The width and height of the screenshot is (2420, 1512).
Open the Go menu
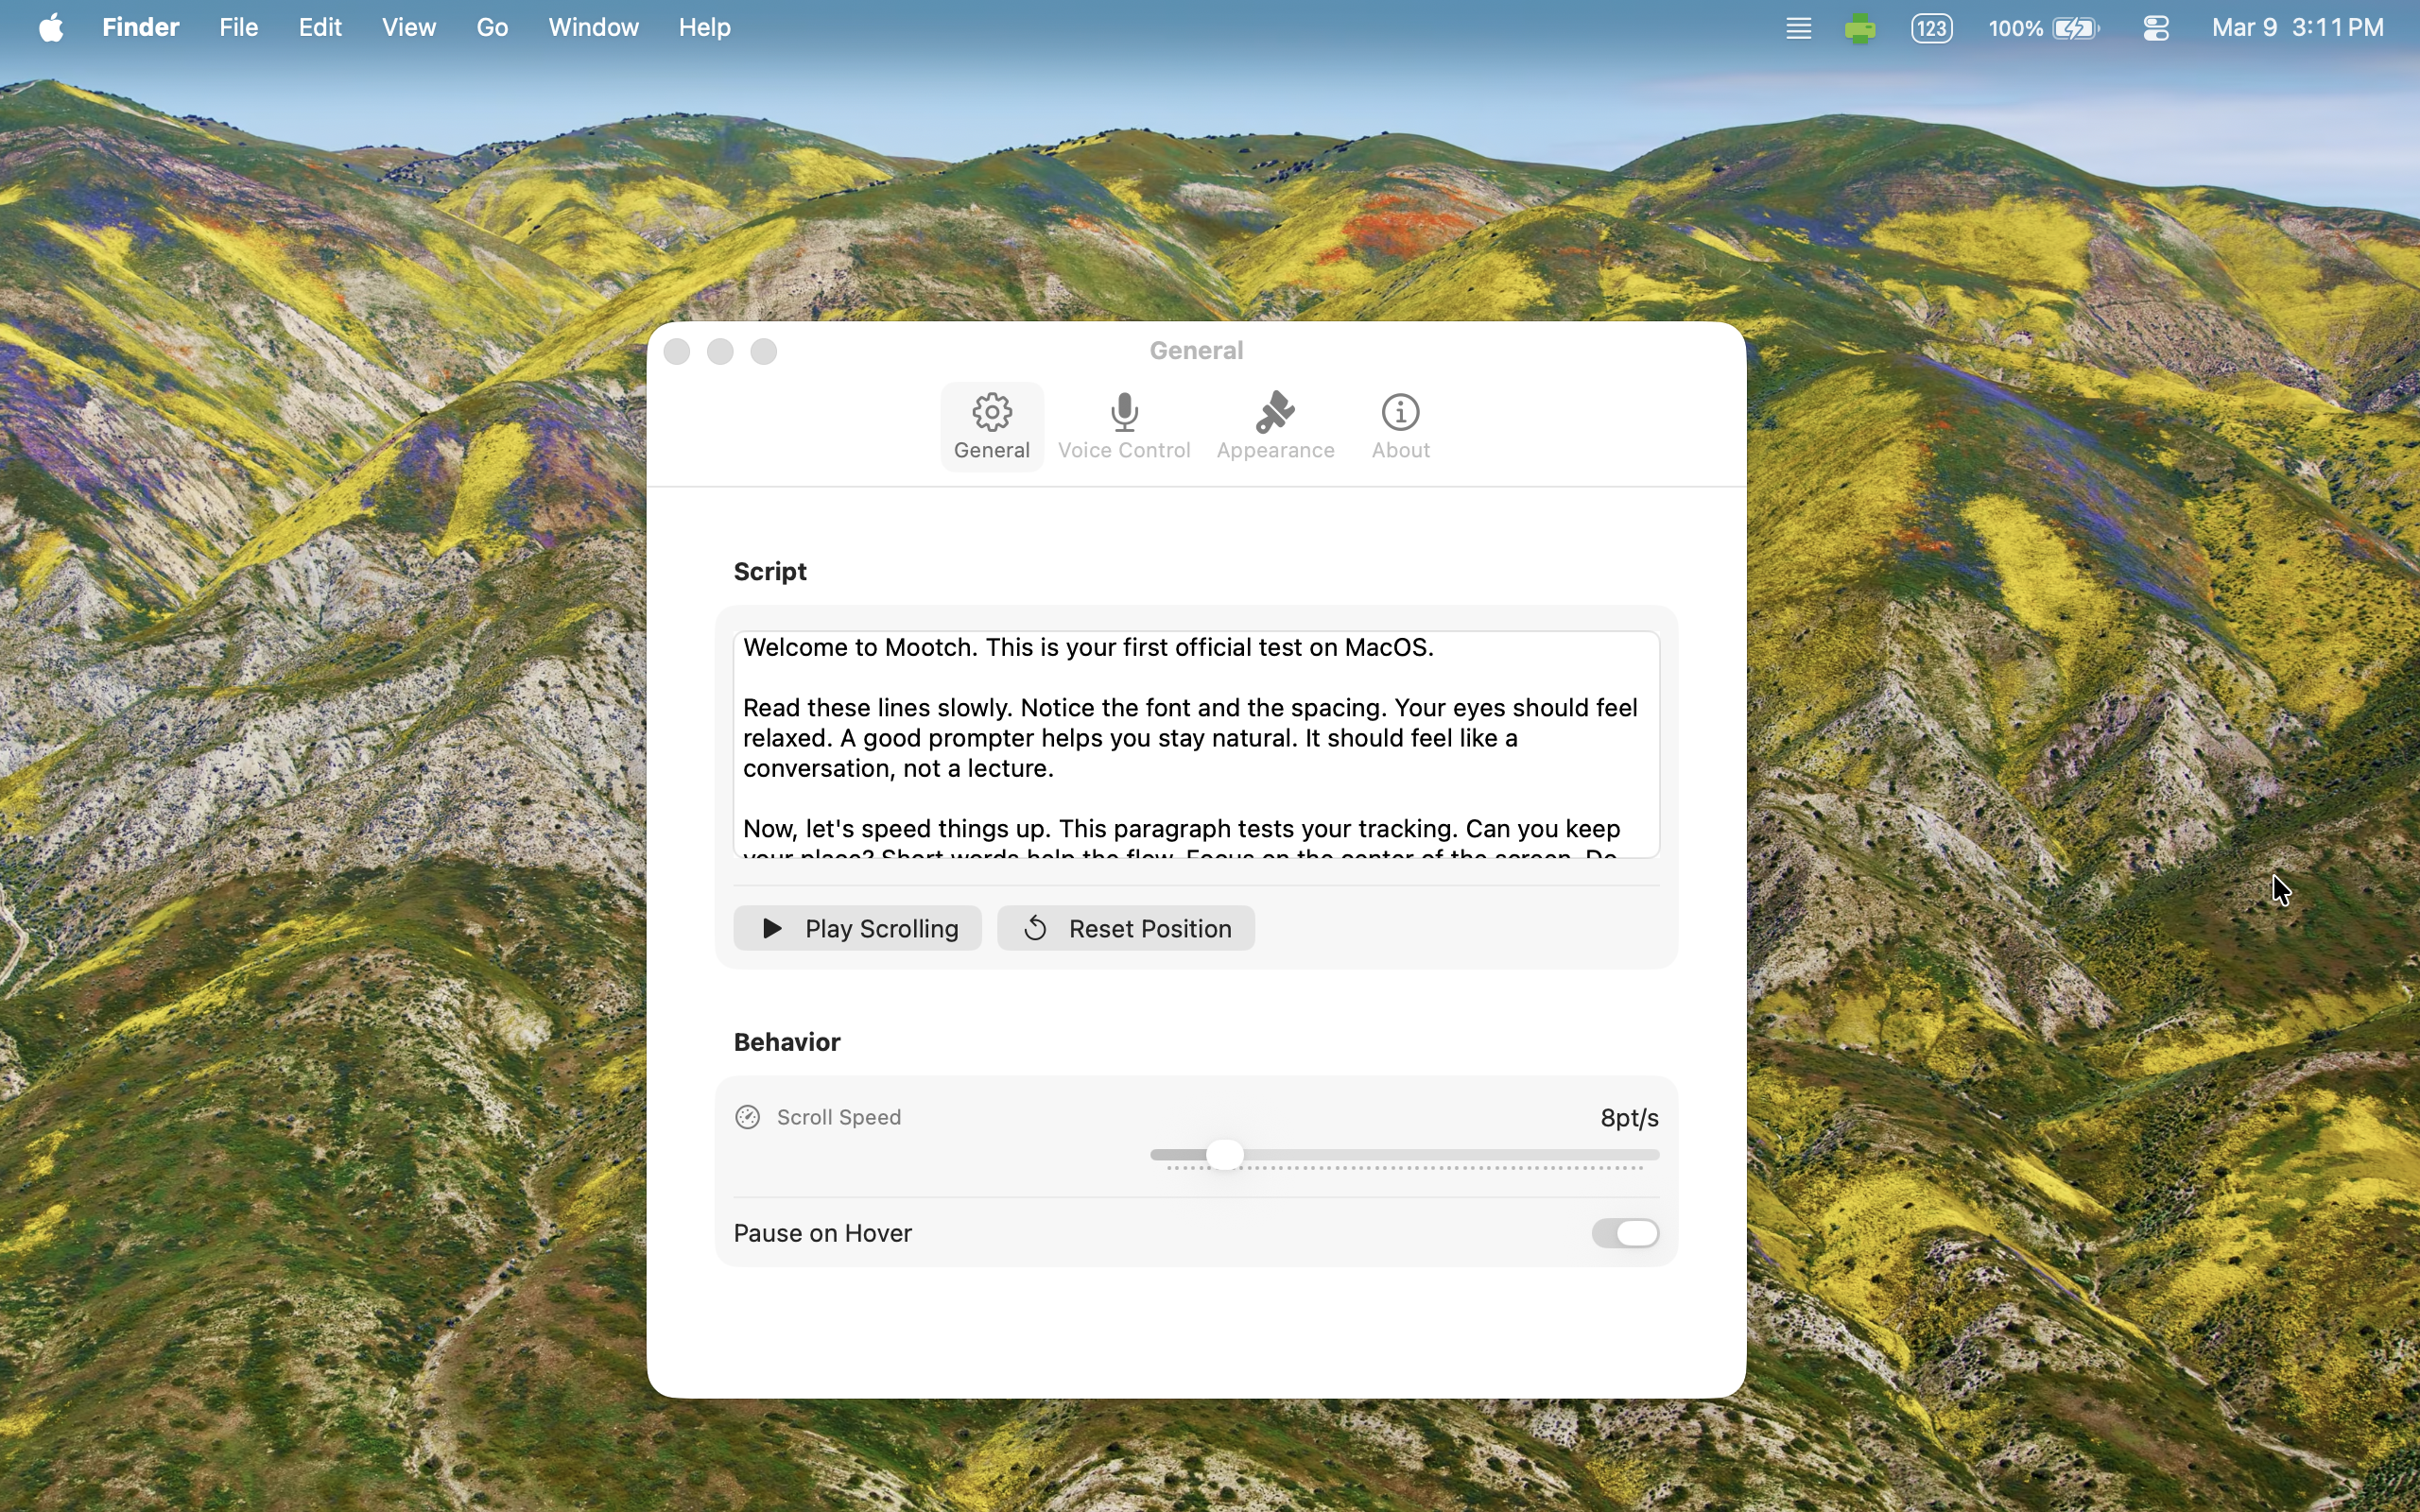pos(492,28)
